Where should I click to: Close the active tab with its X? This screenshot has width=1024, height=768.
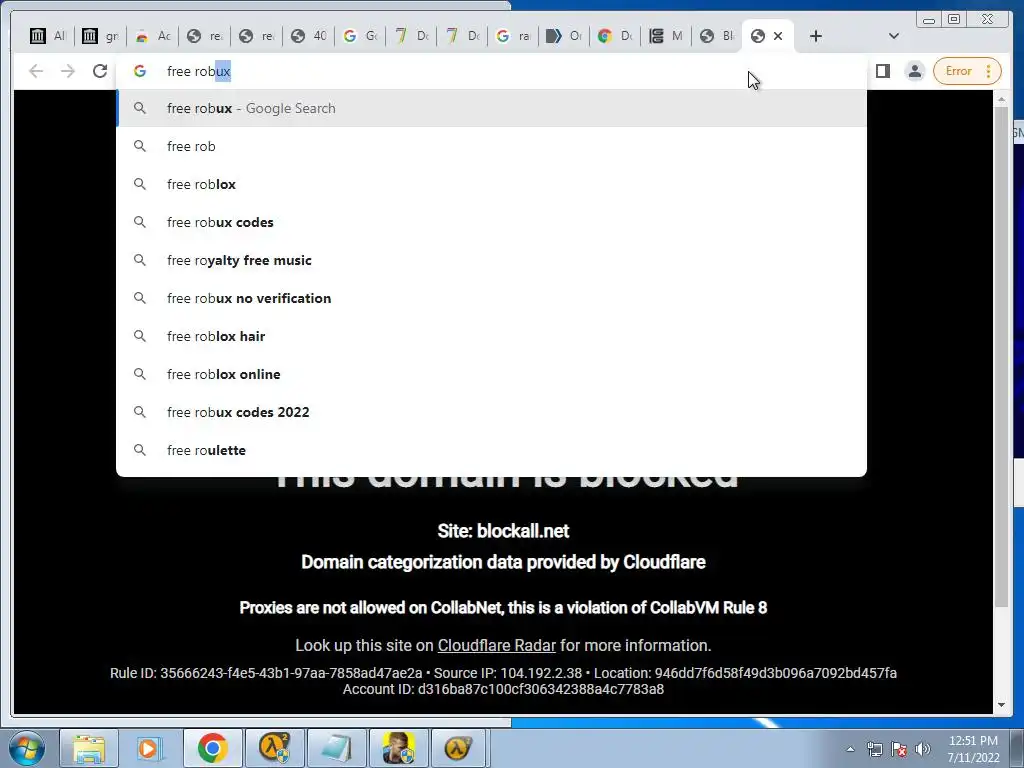(778, 36)
